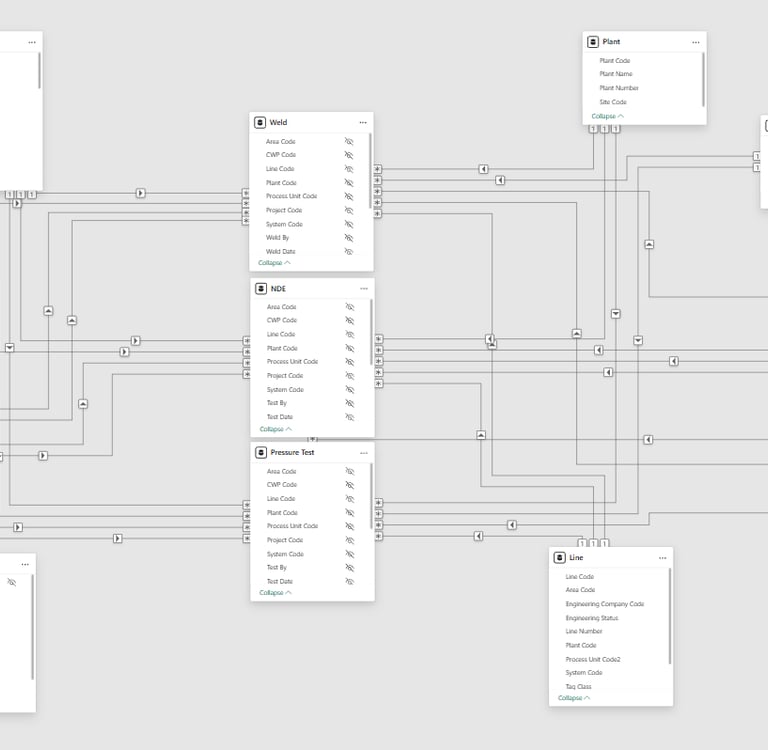Toggle visibility of Pressure Test Area Code
768x750 pixels.
pos(350,471)
